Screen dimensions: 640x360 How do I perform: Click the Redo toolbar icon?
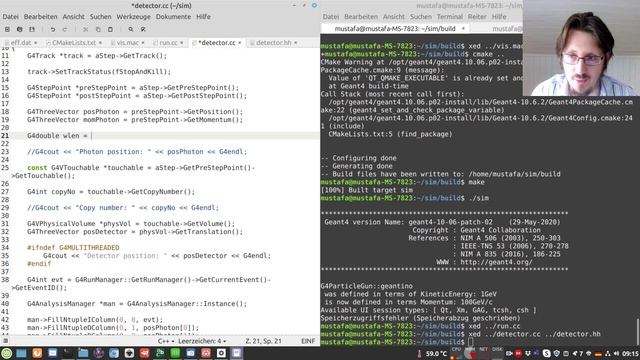[x=64, y=29]
